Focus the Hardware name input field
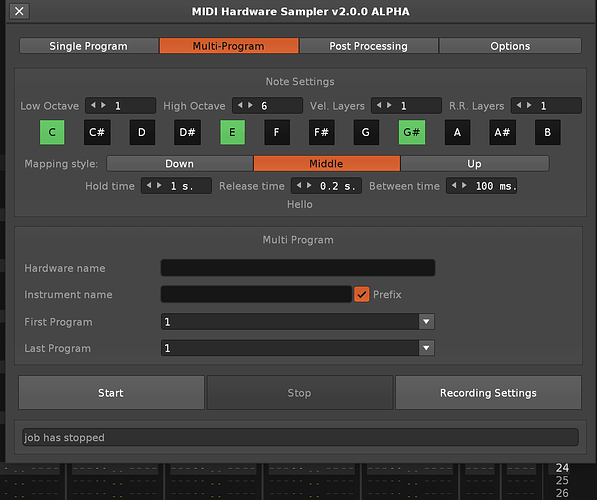 click(298, 268)
